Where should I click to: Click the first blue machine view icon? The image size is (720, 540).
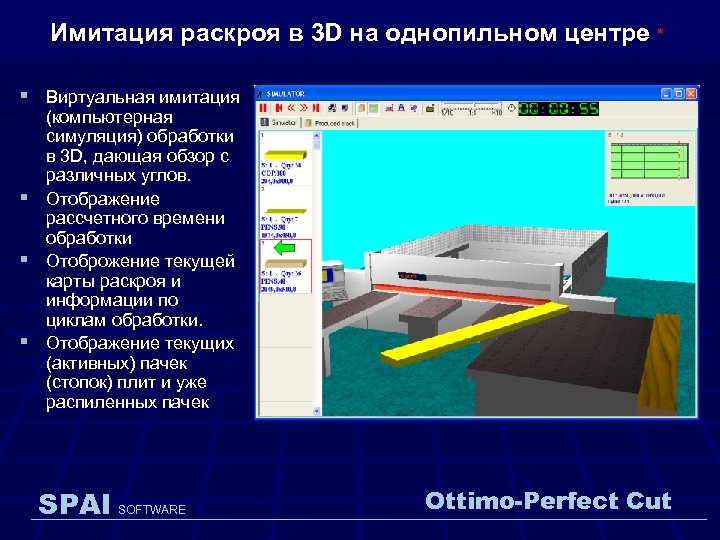[332, 108]
